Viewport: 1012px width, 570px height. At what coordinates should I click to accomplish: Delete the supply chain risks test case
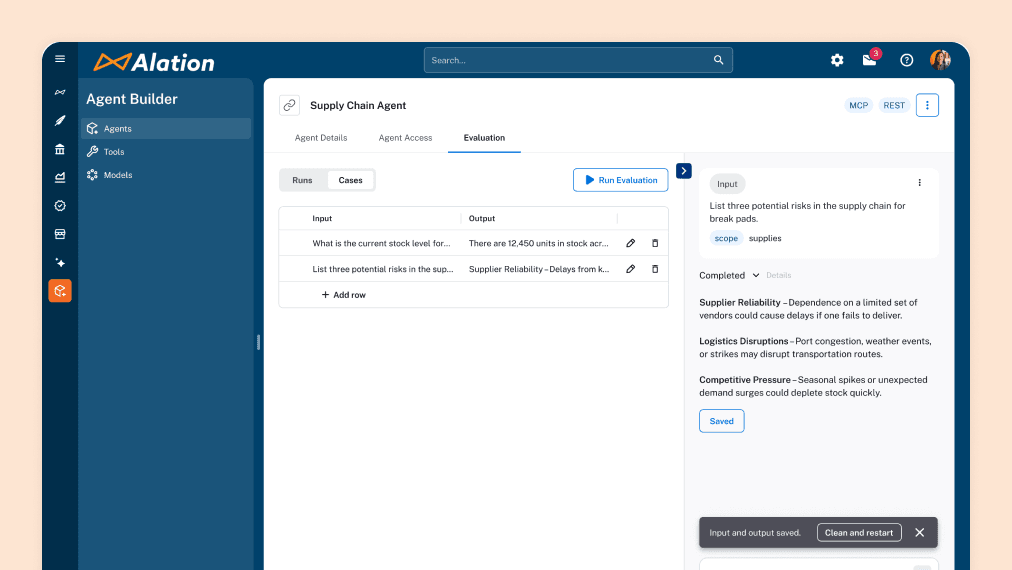pos(655,269)
